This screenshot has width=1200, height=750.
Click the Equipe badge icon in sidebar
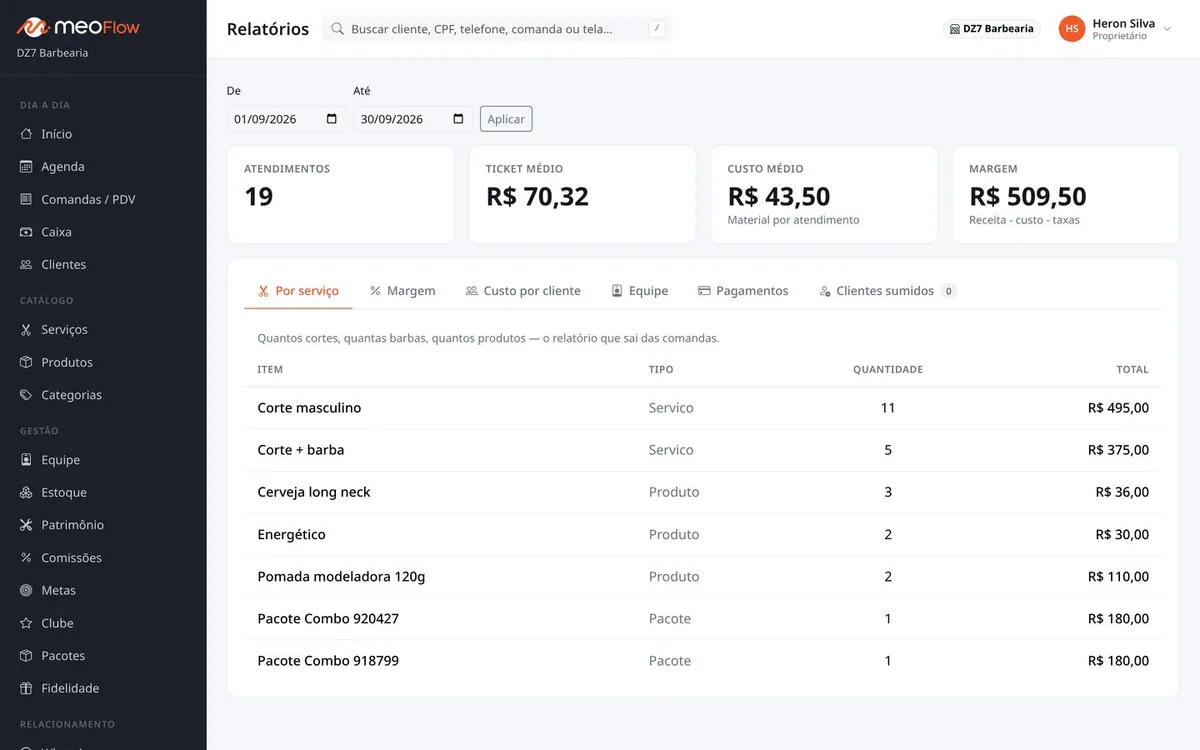pos(26,460)
